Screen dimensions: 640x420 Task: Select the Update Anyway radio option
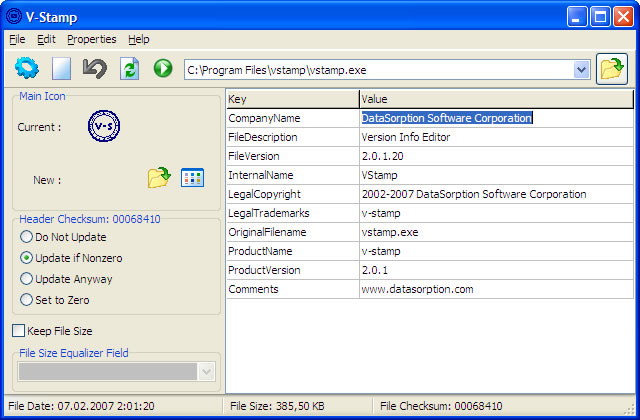point(27,279)
